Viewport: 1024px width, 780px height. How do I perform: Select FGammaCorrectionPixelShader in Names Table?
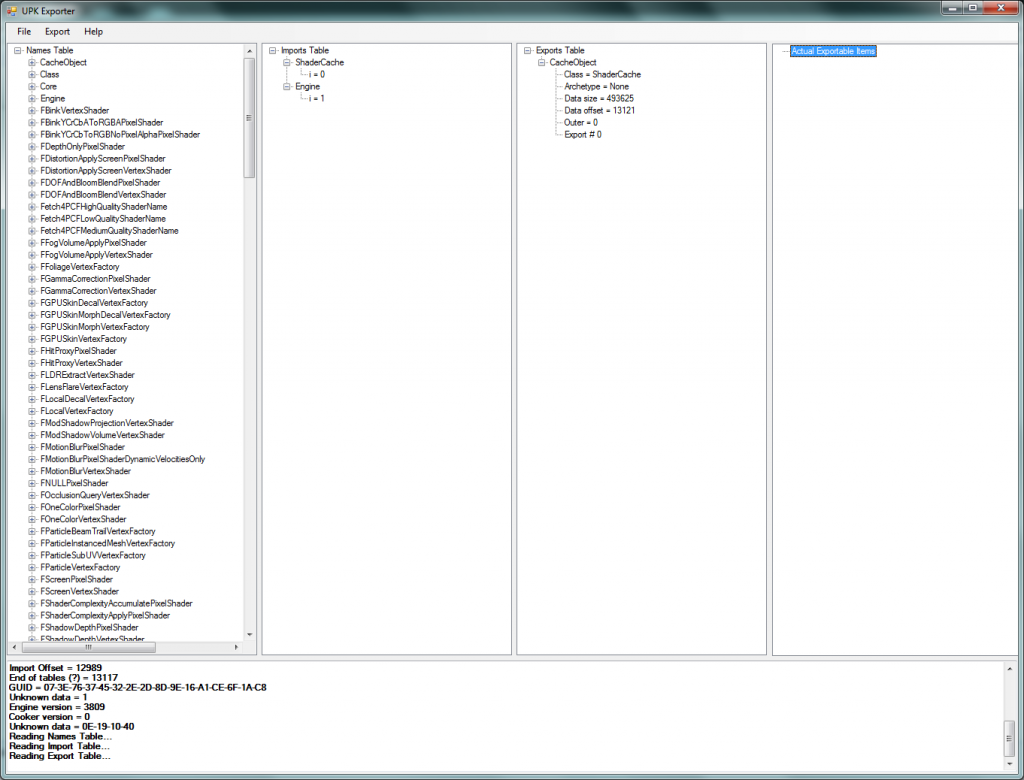tap(95, 279)
